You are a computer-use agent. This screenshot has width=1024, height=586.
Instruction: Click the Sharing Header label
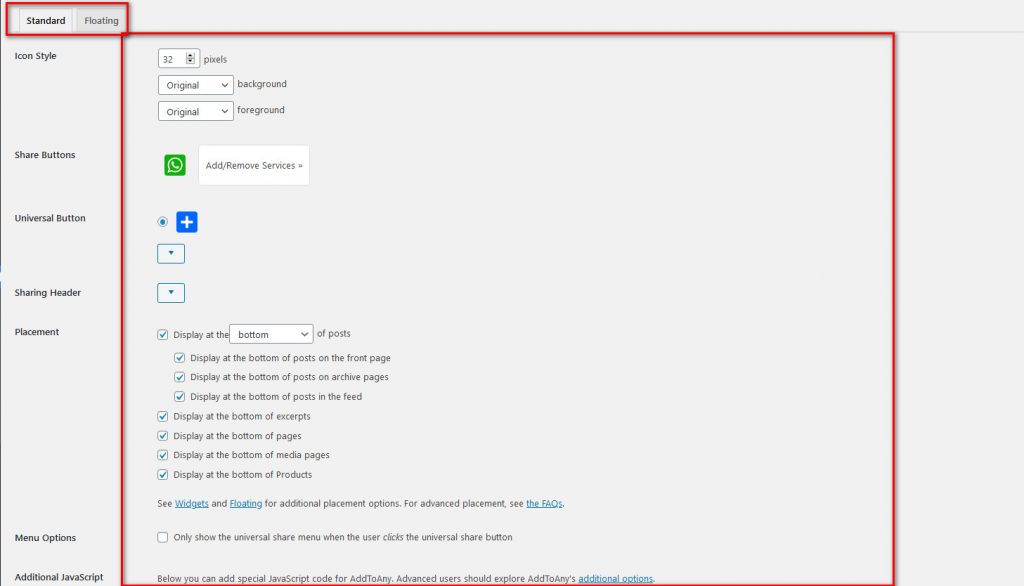(x=48, y=293)
